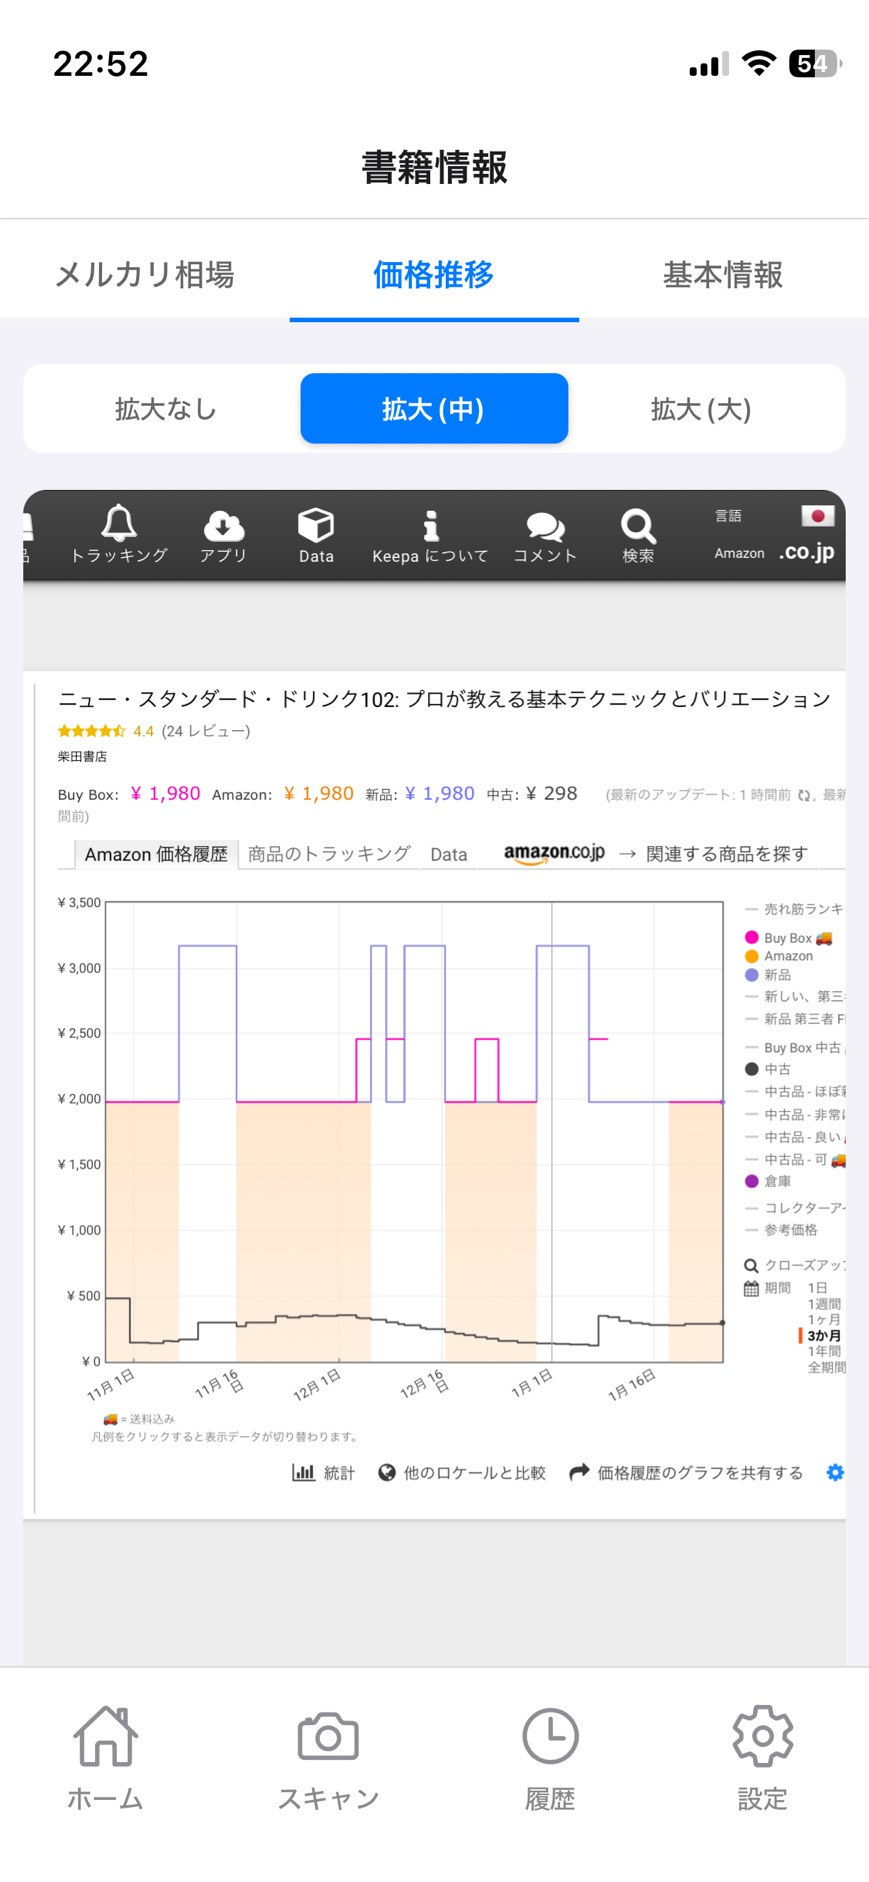Set graph range to 1年間
The image size is (869, 1882).
tap(824, 1351)
